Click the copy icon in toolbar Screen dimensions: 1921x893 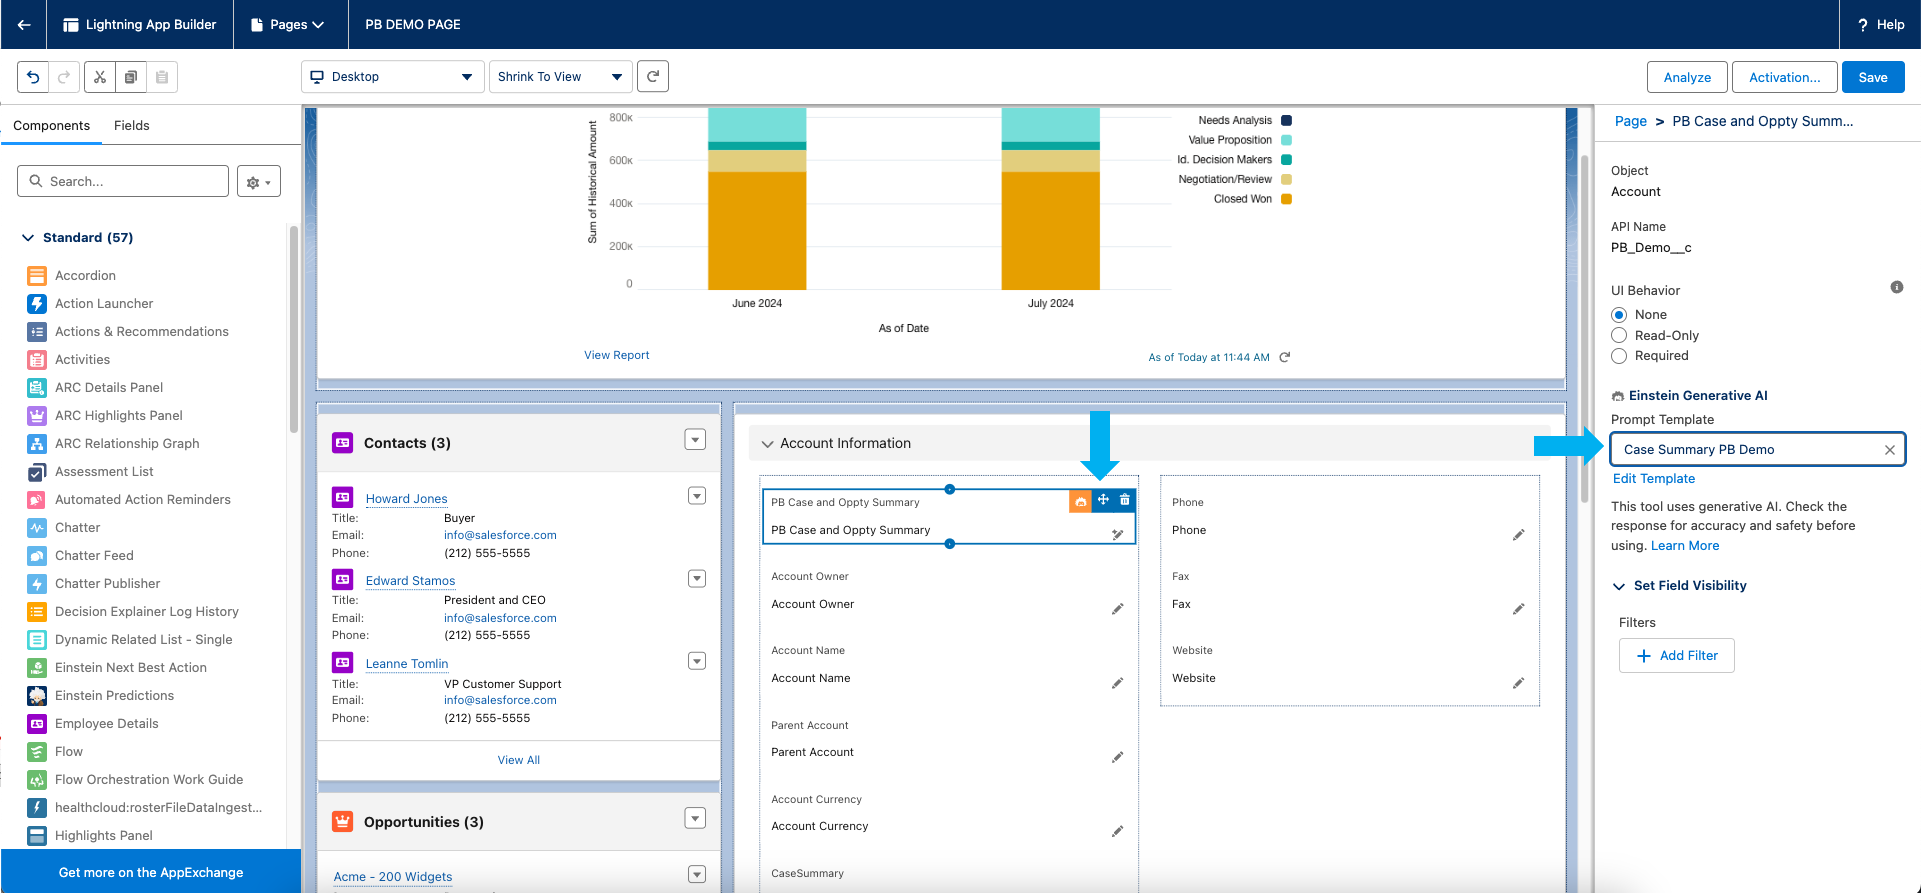(x=131, y=77)
